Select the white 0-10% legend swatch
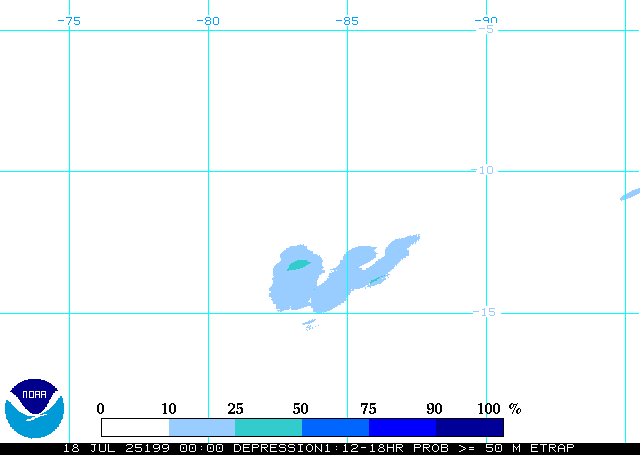Image resolution: width=640 pixels, height=455 pixels. click(x=135, y=427)
